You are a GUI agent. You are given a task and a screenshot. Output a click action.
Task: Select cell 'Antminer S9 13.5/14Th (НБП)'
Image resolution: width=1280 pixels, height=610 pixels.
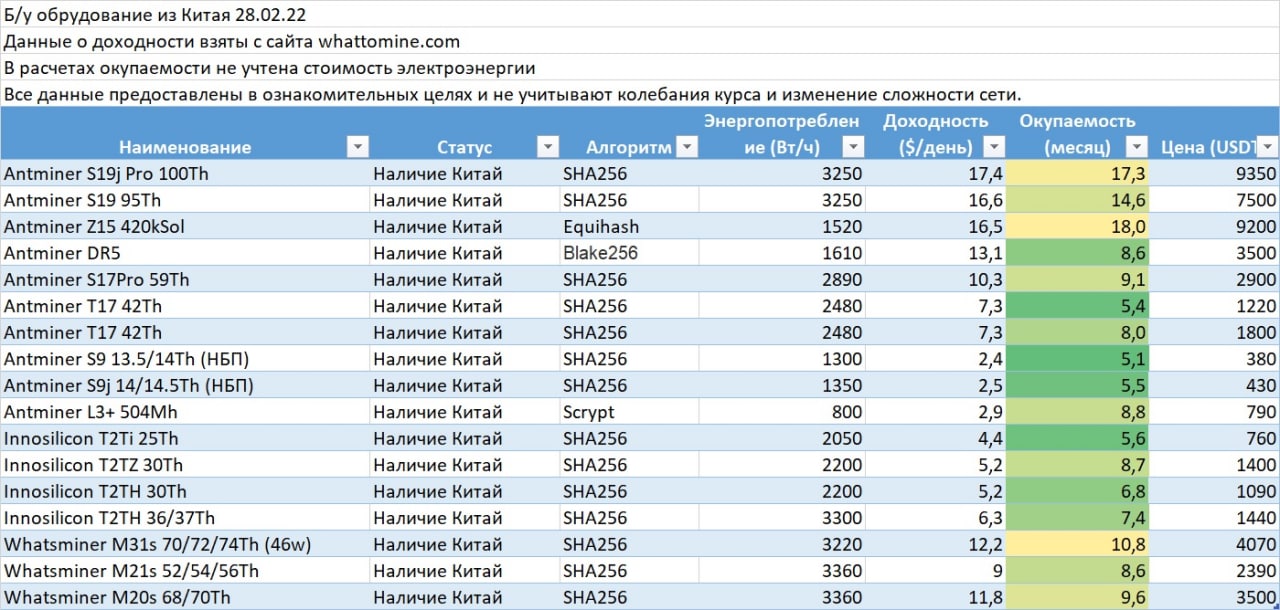click(x=185, y=359)
